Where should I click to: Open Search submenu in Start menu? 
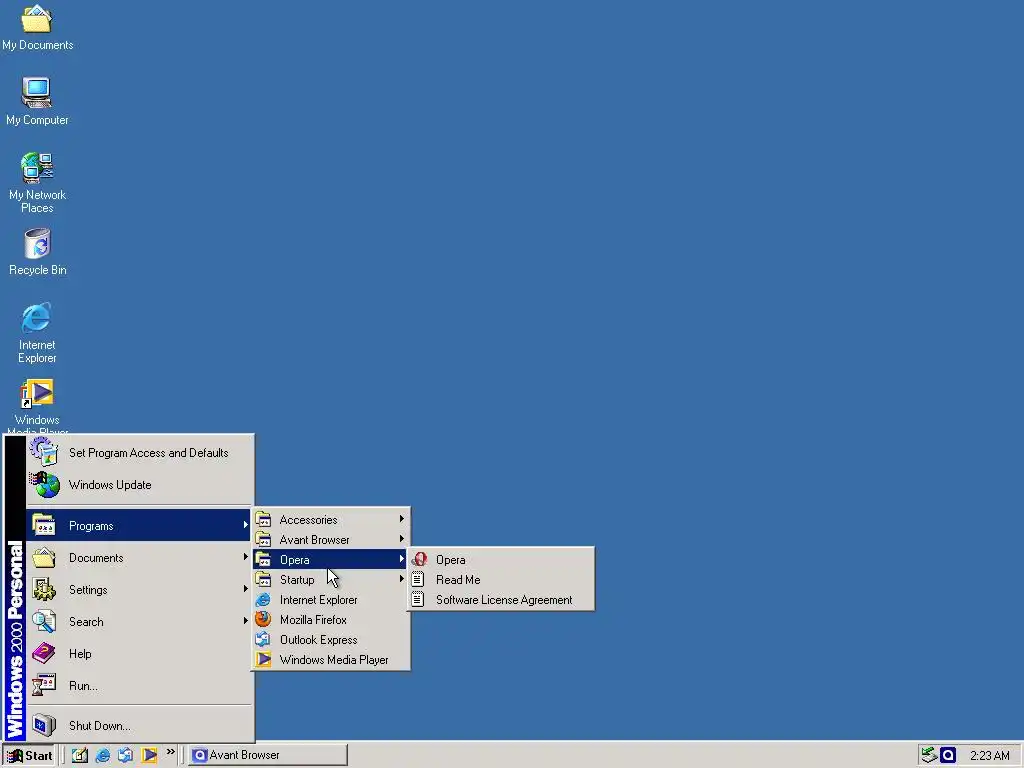click(140, 622)
